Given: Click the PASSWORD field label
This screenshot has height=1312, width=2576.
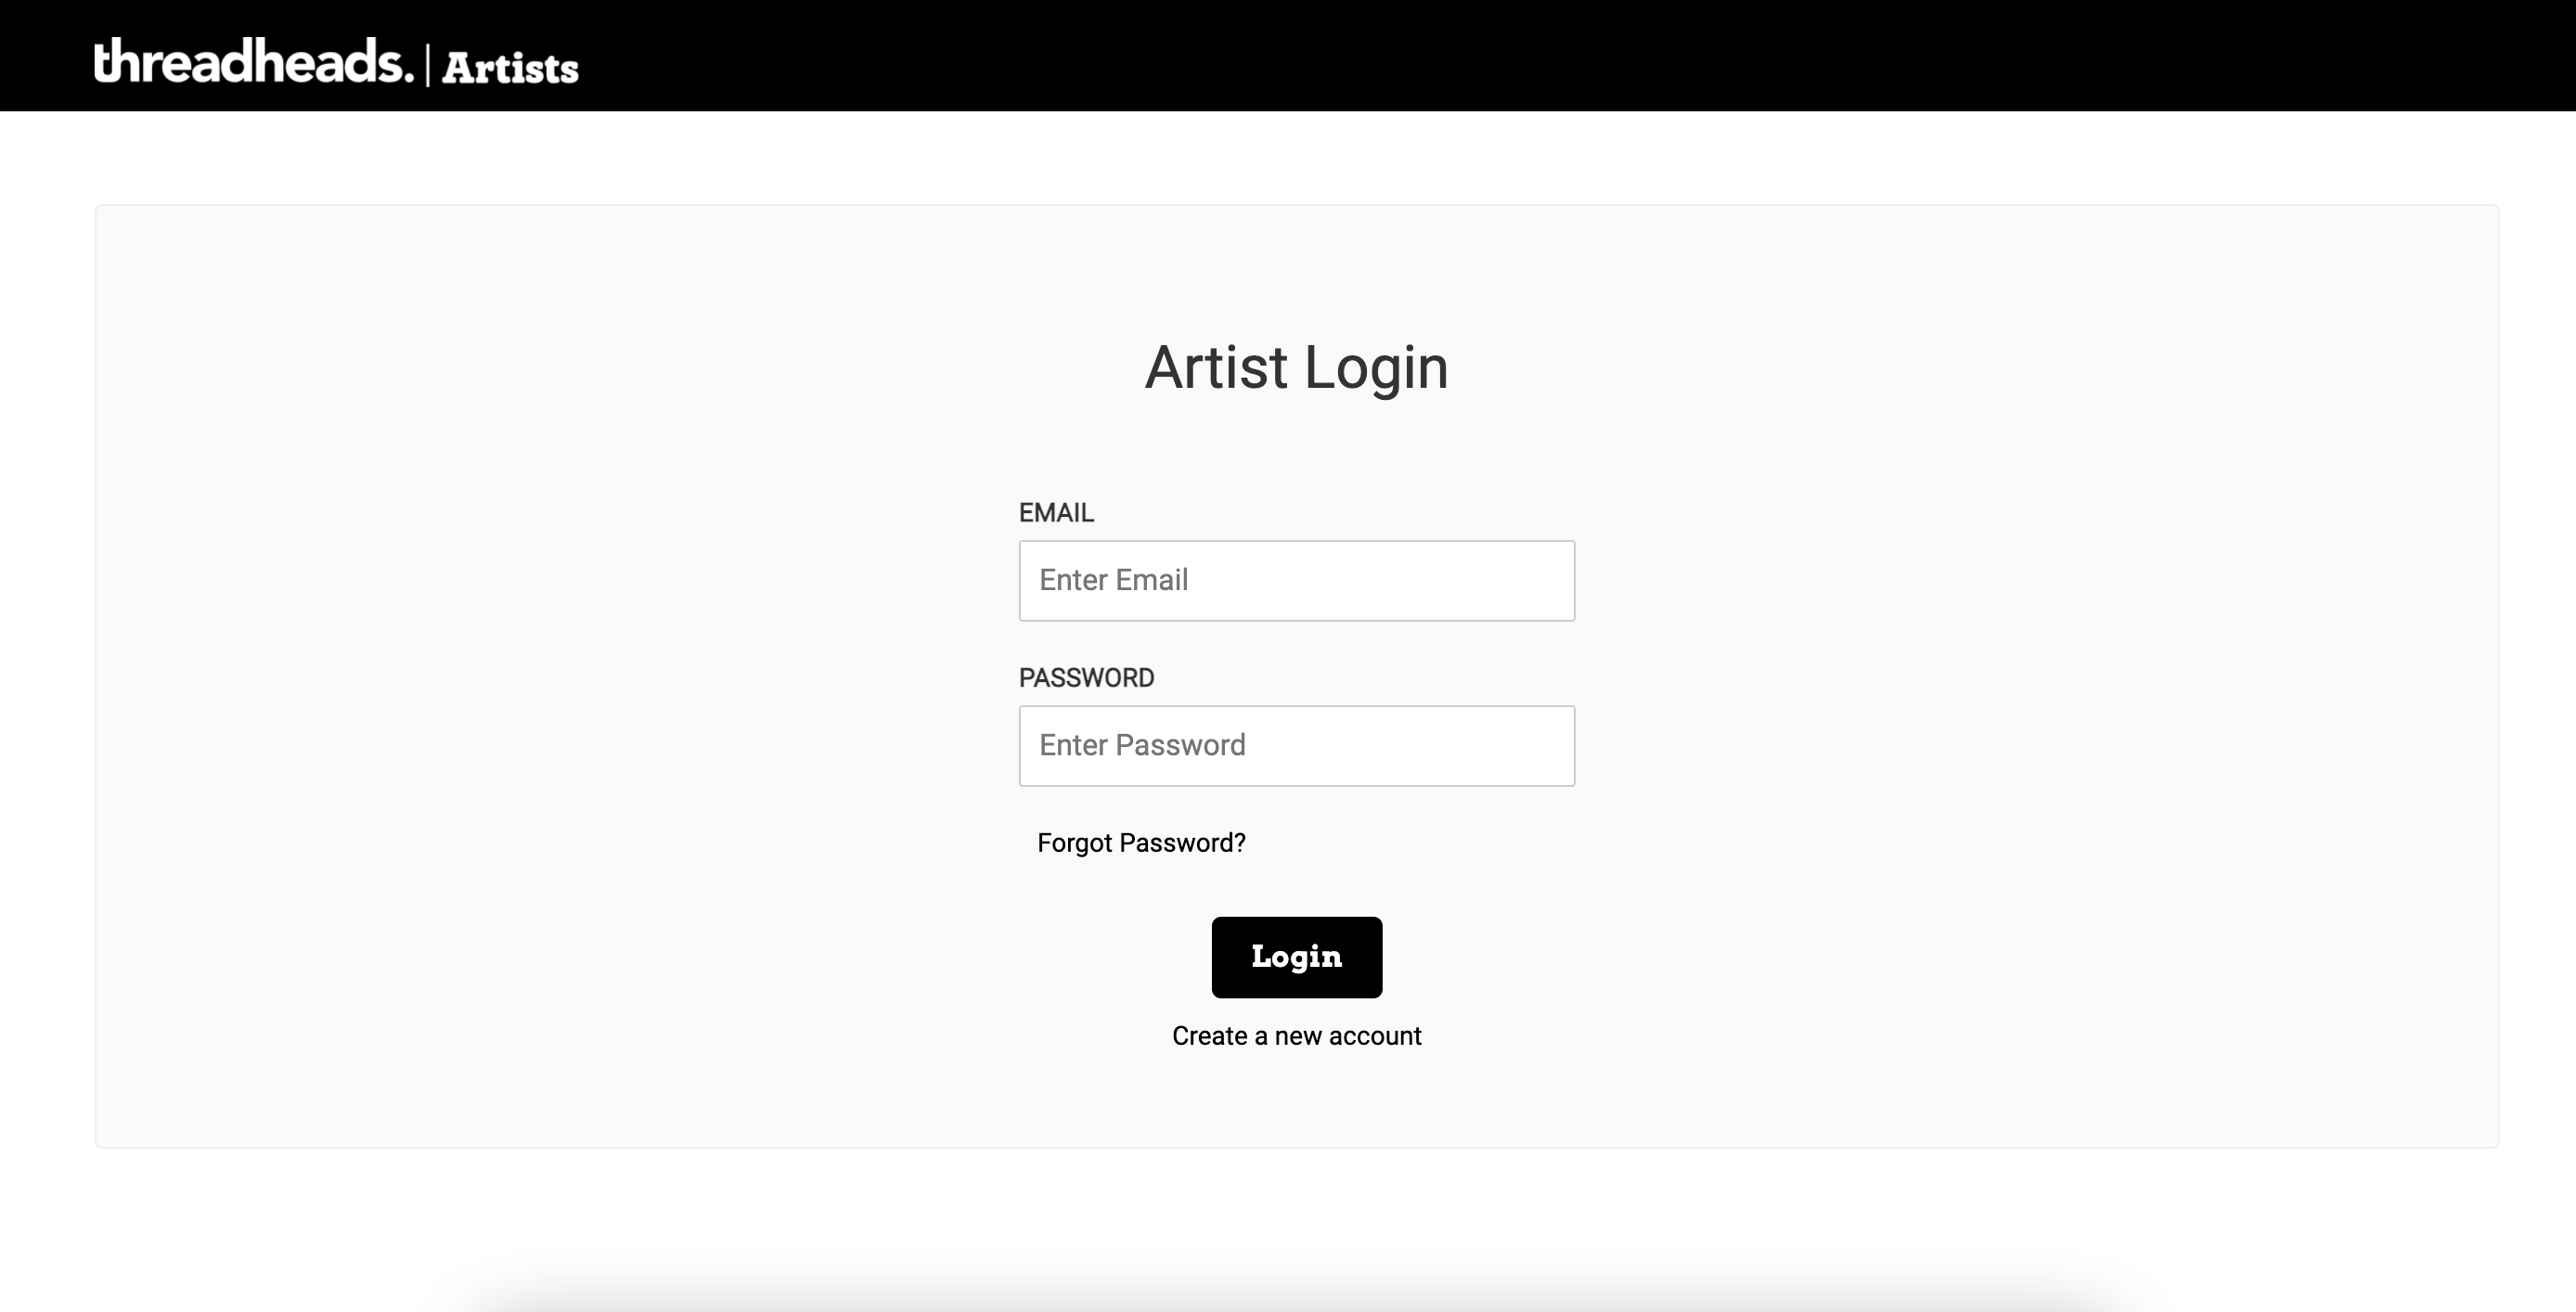Looking at the screenshot, I should [1086, 678].
